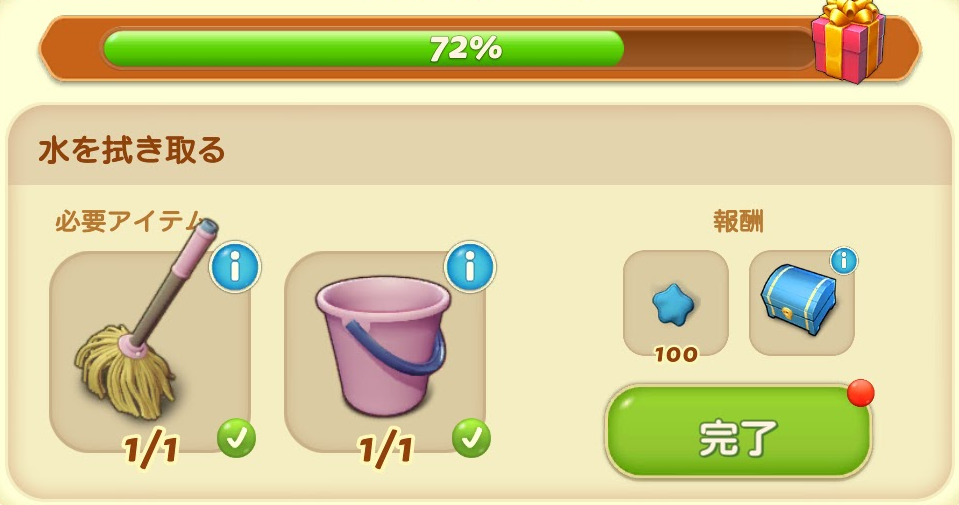
Task: Show info for the bucket item
Action: 470,266
